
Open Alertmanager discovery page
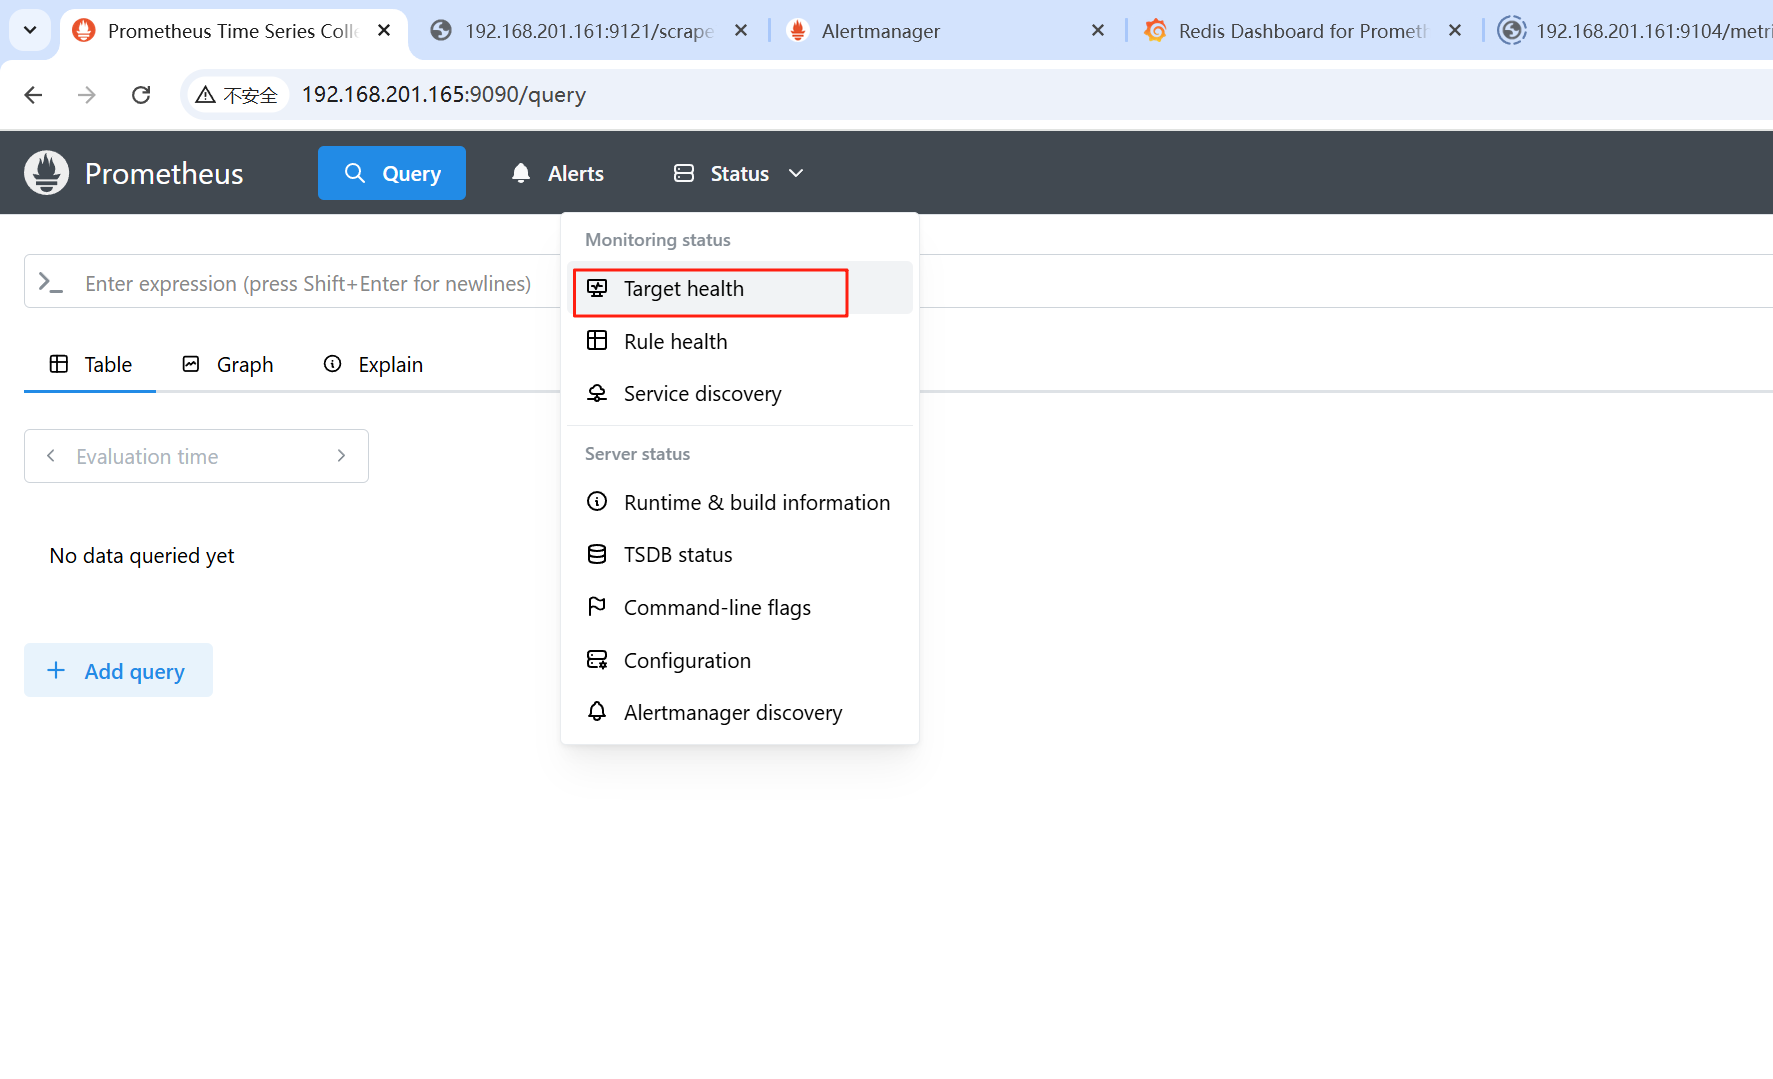(740, 712)
